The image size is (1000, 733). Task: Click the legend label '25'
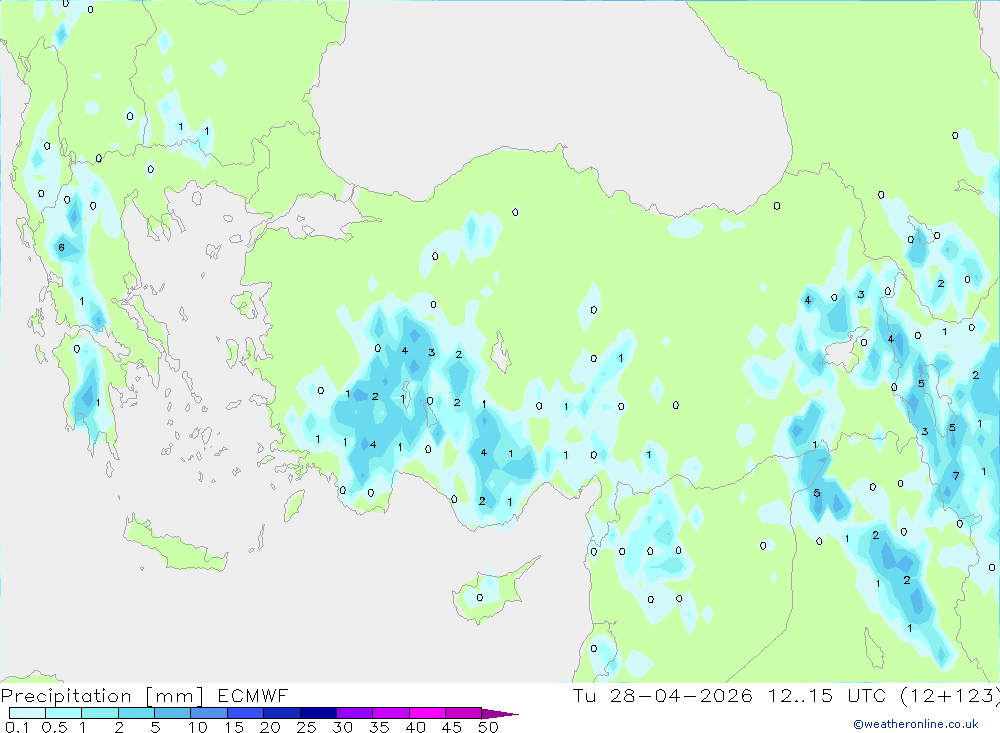306,727
